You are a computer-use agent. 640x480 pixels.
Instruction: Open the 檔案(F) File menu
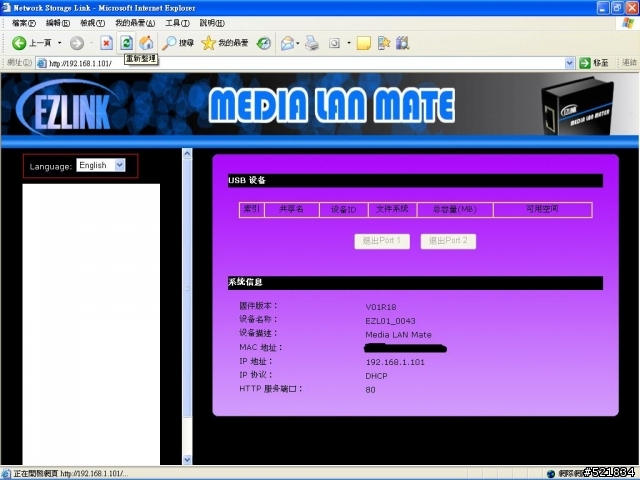tap(24, 23)
